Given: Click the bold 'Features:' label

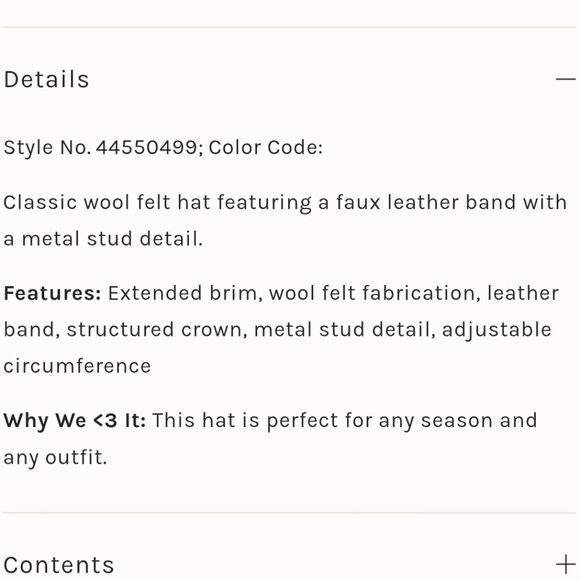Looking at the screenshot, I should pyautogui.click(x=52, y=293).
